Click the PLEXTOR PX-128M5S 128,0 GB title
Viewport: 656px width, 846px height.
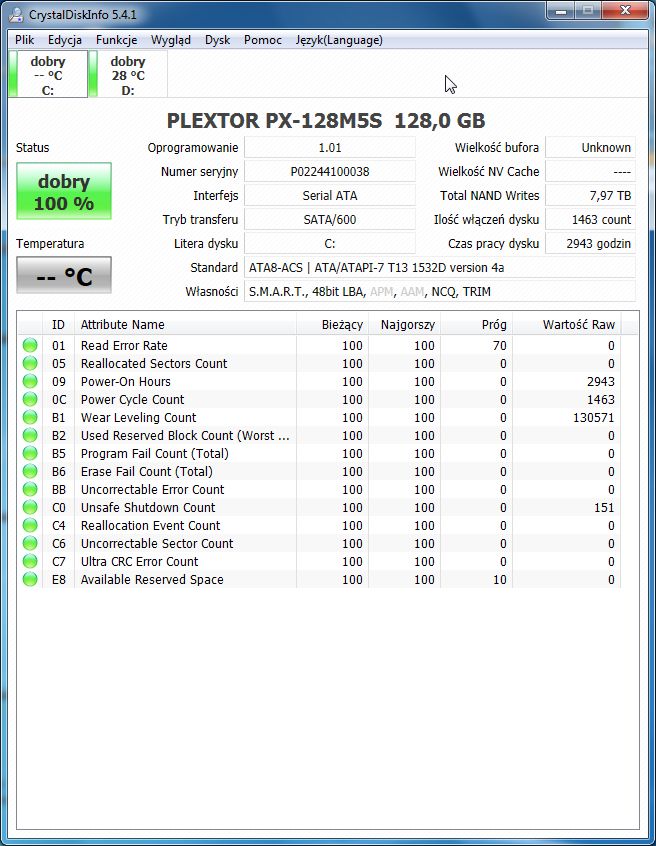[326, 120]
